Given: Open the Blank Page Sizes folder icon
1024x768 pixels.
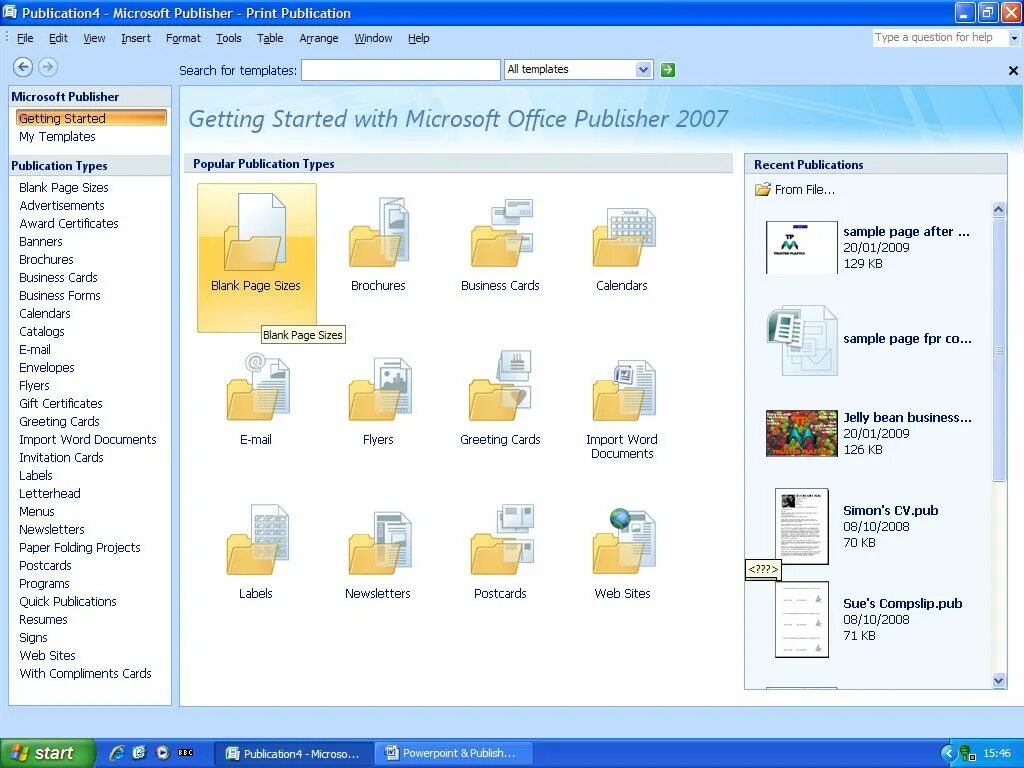Looking at the screenshot, I should (255, 232).
